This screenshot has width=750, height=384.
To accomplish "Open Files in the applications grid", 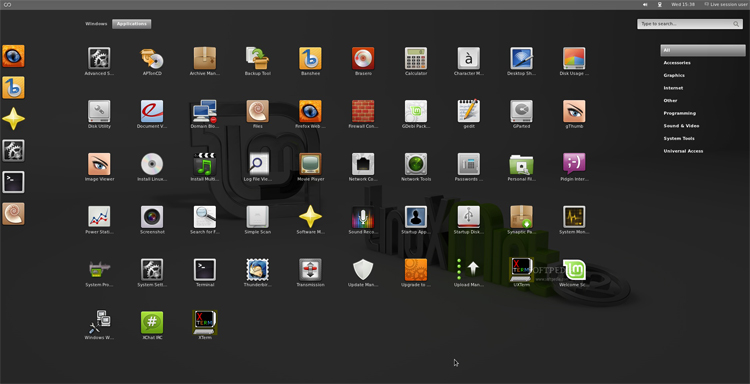I will tap(258, 111).
